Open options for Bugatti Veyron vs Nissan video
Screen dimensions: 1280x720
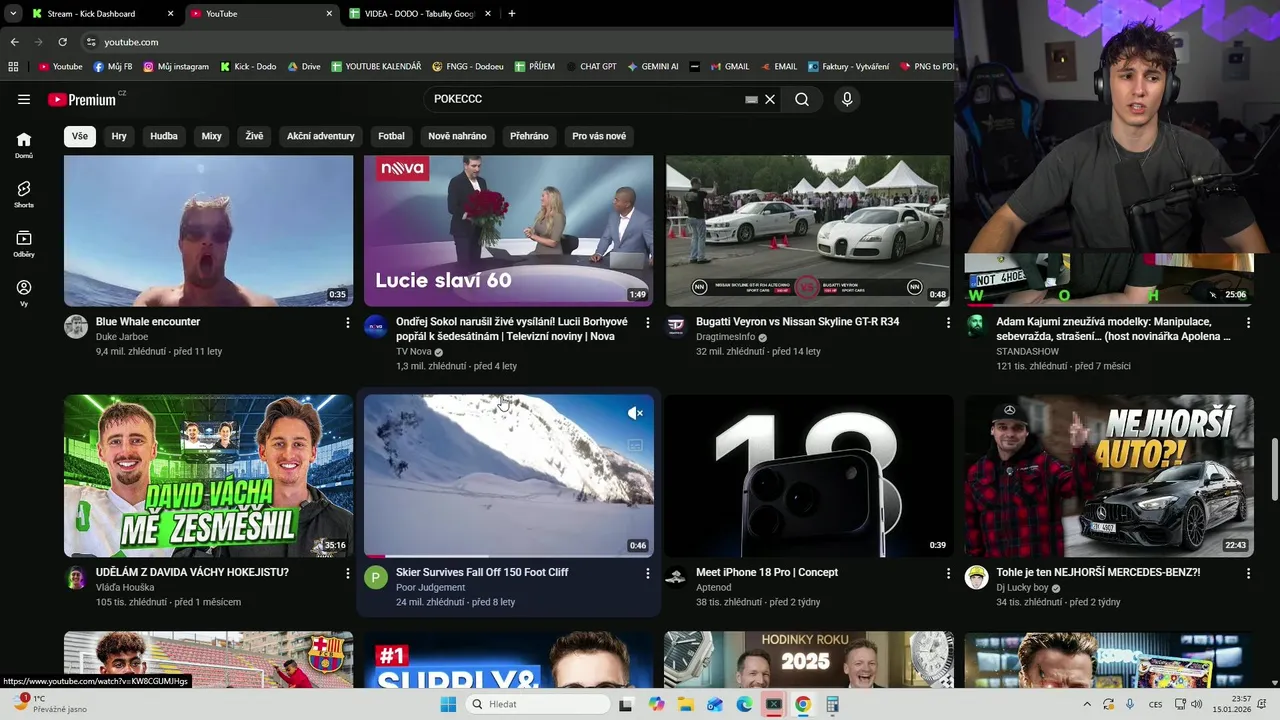(x=948, y=322)
